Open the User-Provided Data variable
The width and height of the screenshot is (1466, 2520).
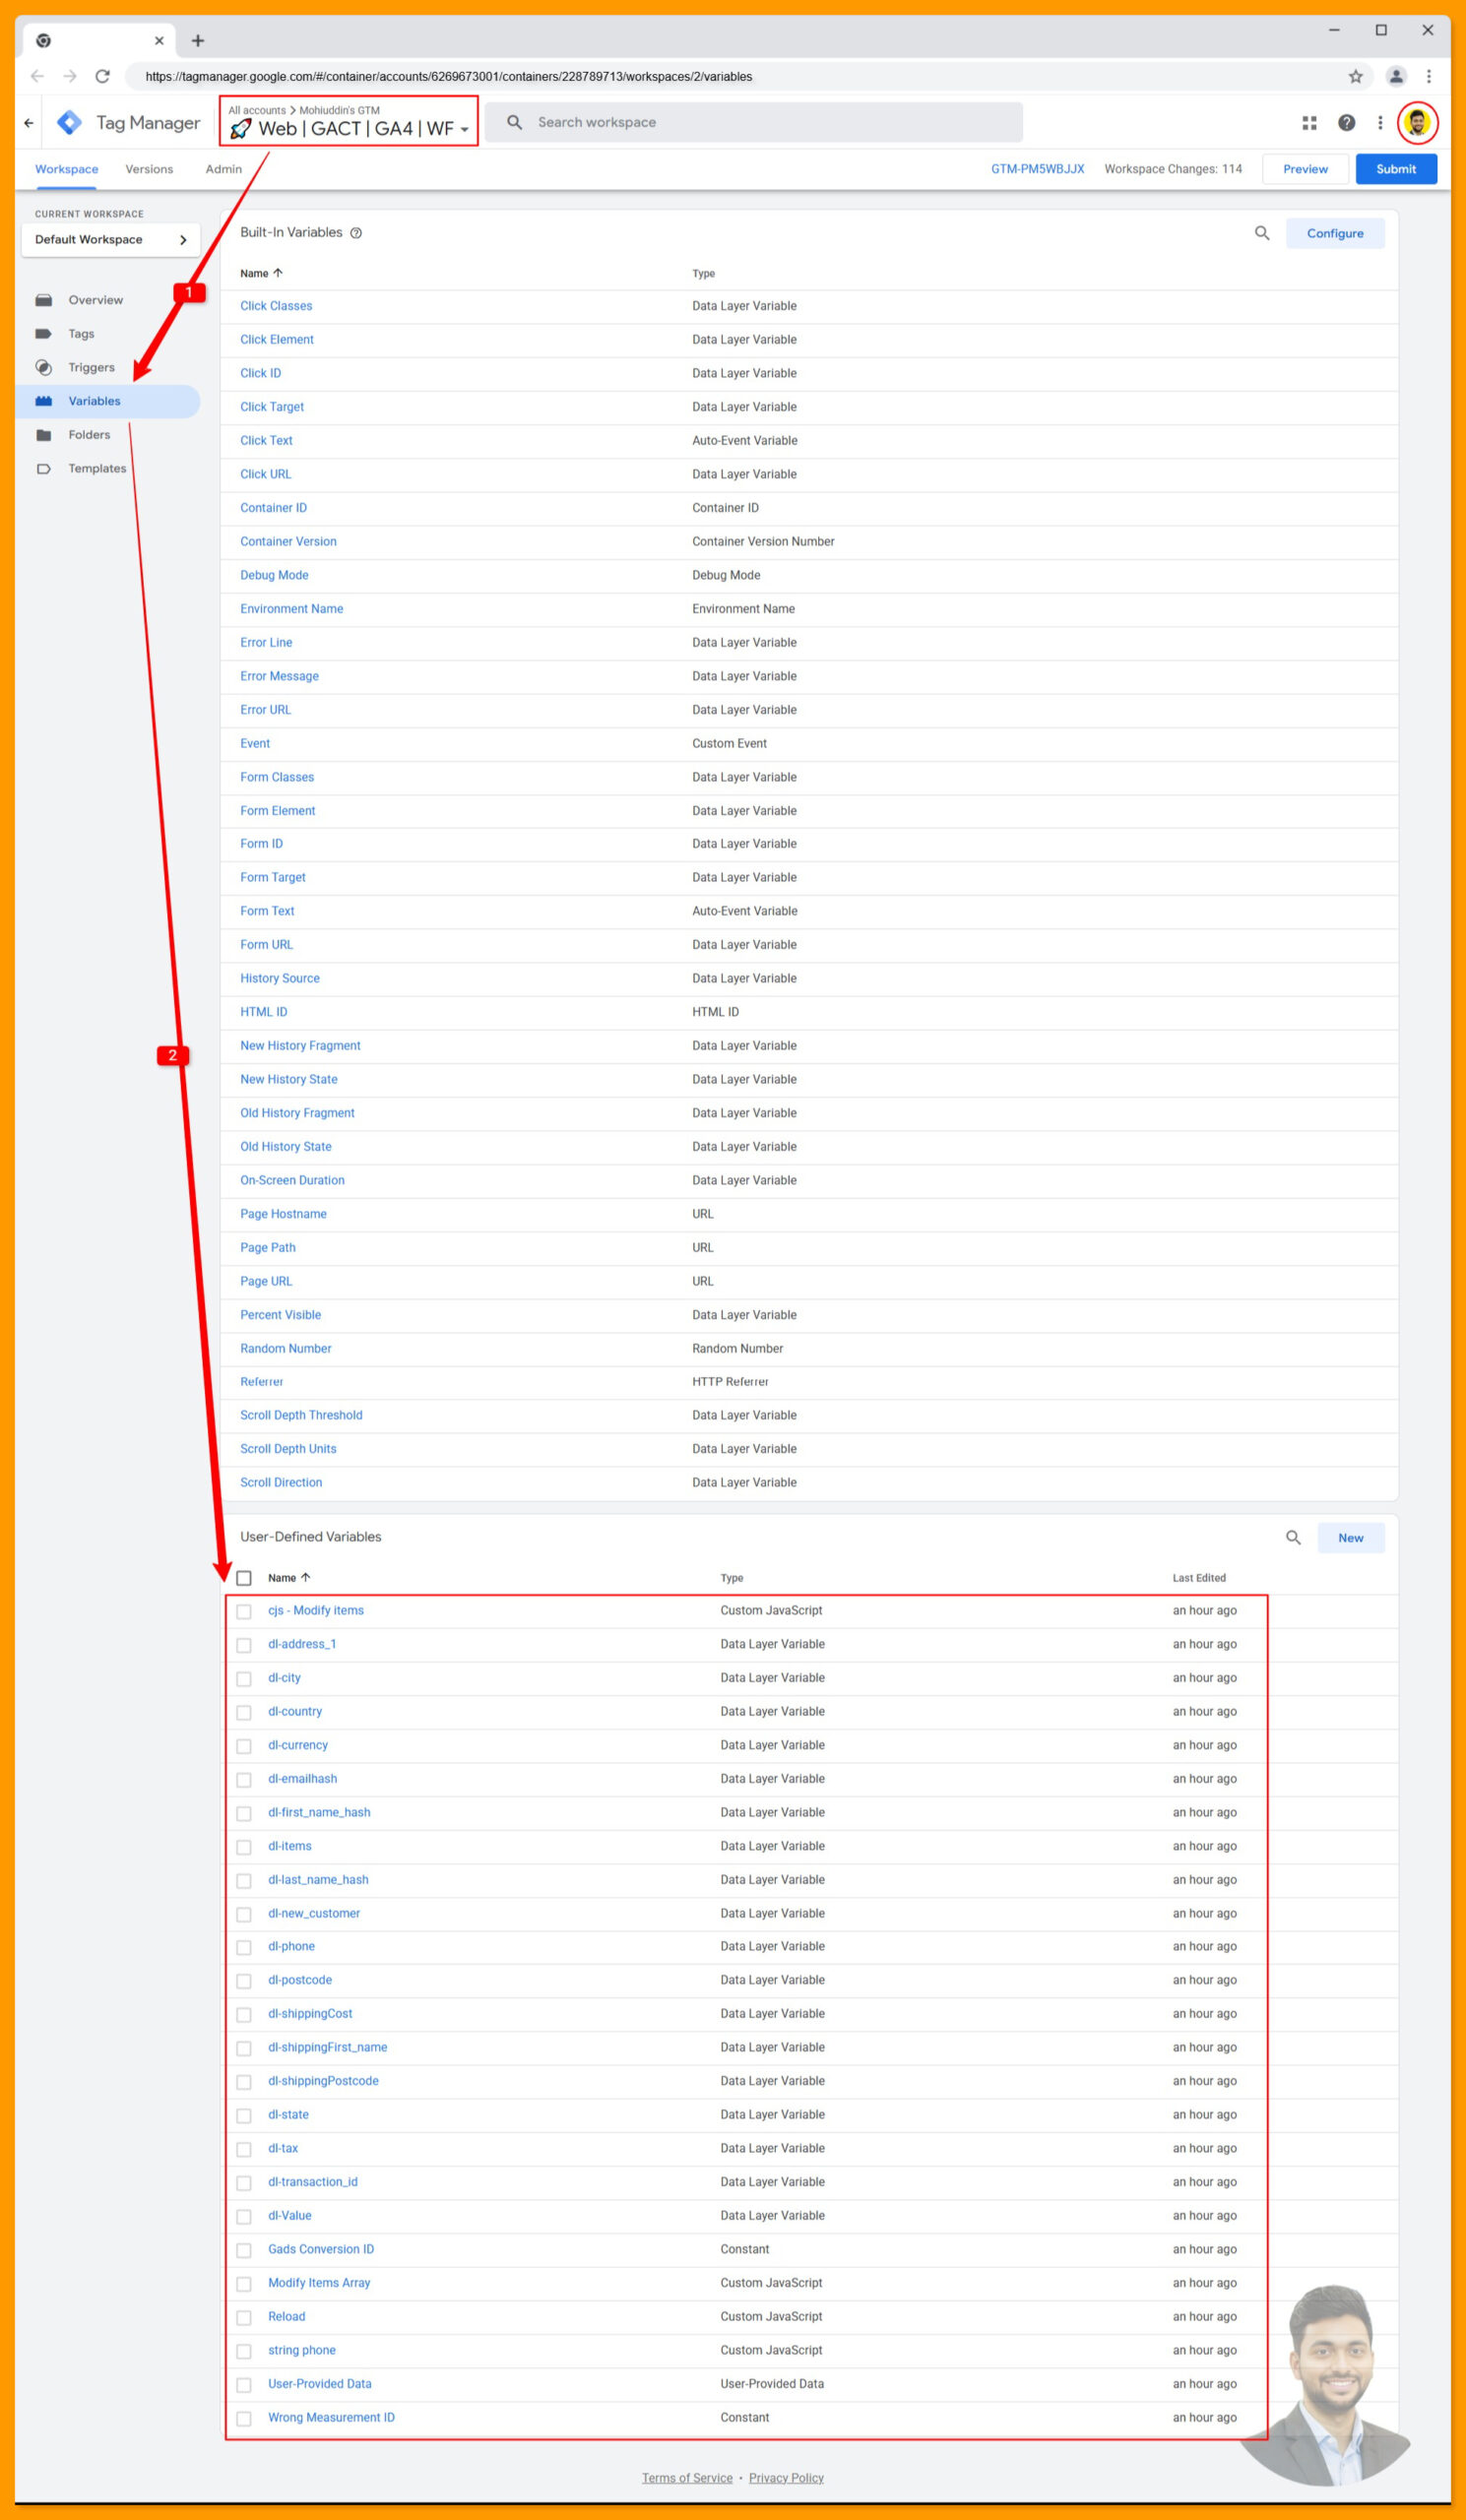pyautogui.click(x=320, y=2384)
